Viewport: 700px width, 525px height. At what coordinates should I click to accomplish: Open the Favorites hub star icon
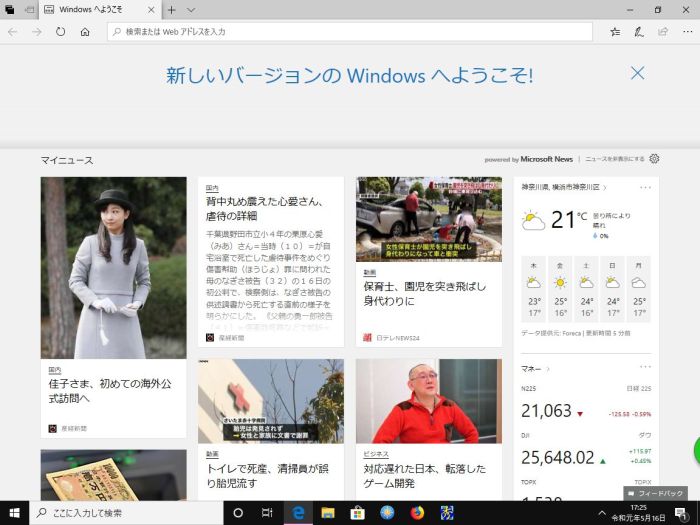(x=615, y=32)
